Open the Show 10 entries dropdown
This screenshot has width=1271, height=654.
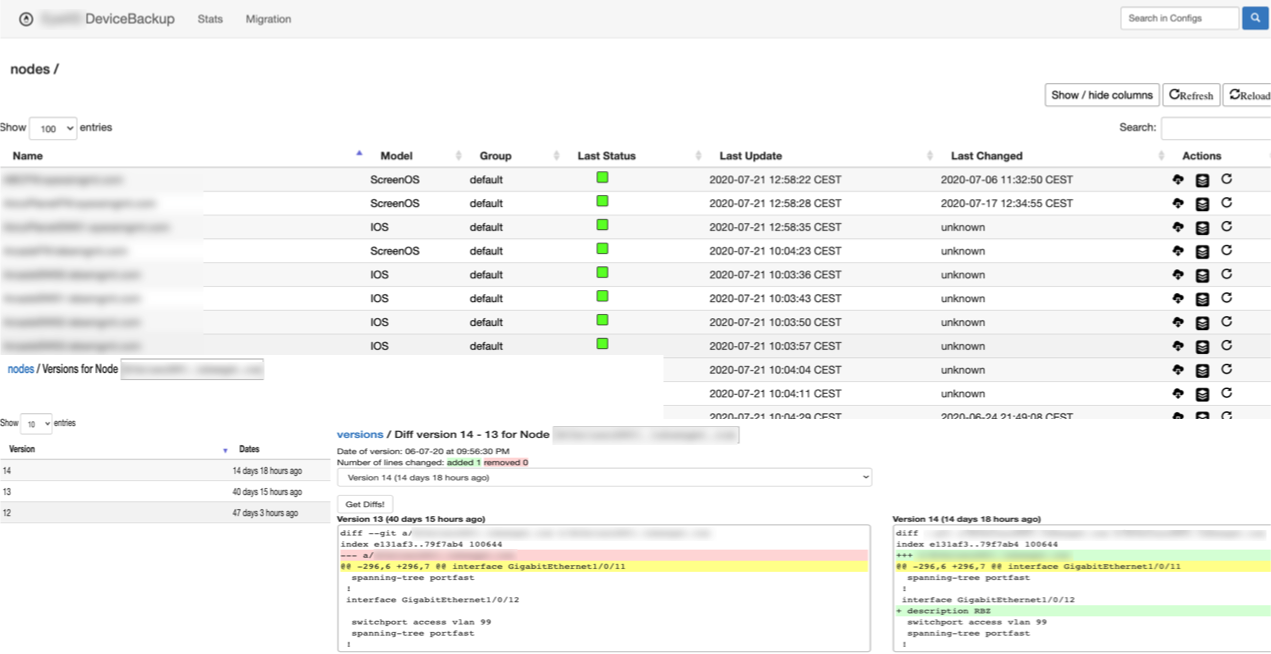(x=36, y=424)
